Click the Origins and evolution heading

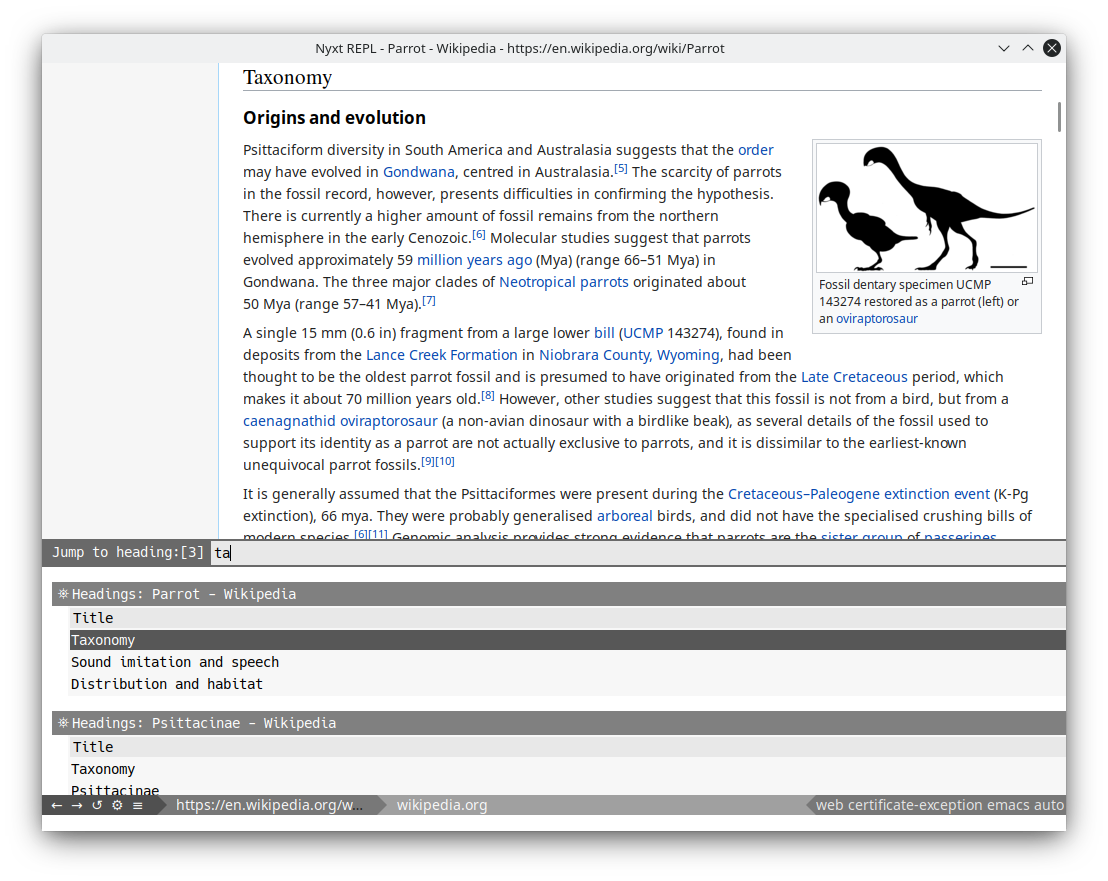coord(334,117)
